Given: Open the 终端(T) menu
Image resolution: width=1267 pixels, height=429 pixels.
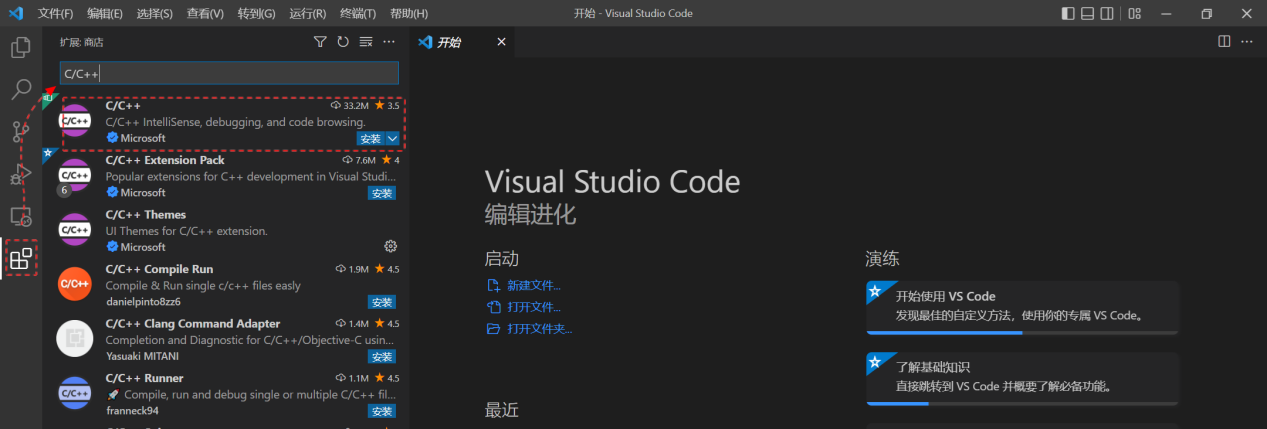Looking at the screenshot, I should (357, 14).
